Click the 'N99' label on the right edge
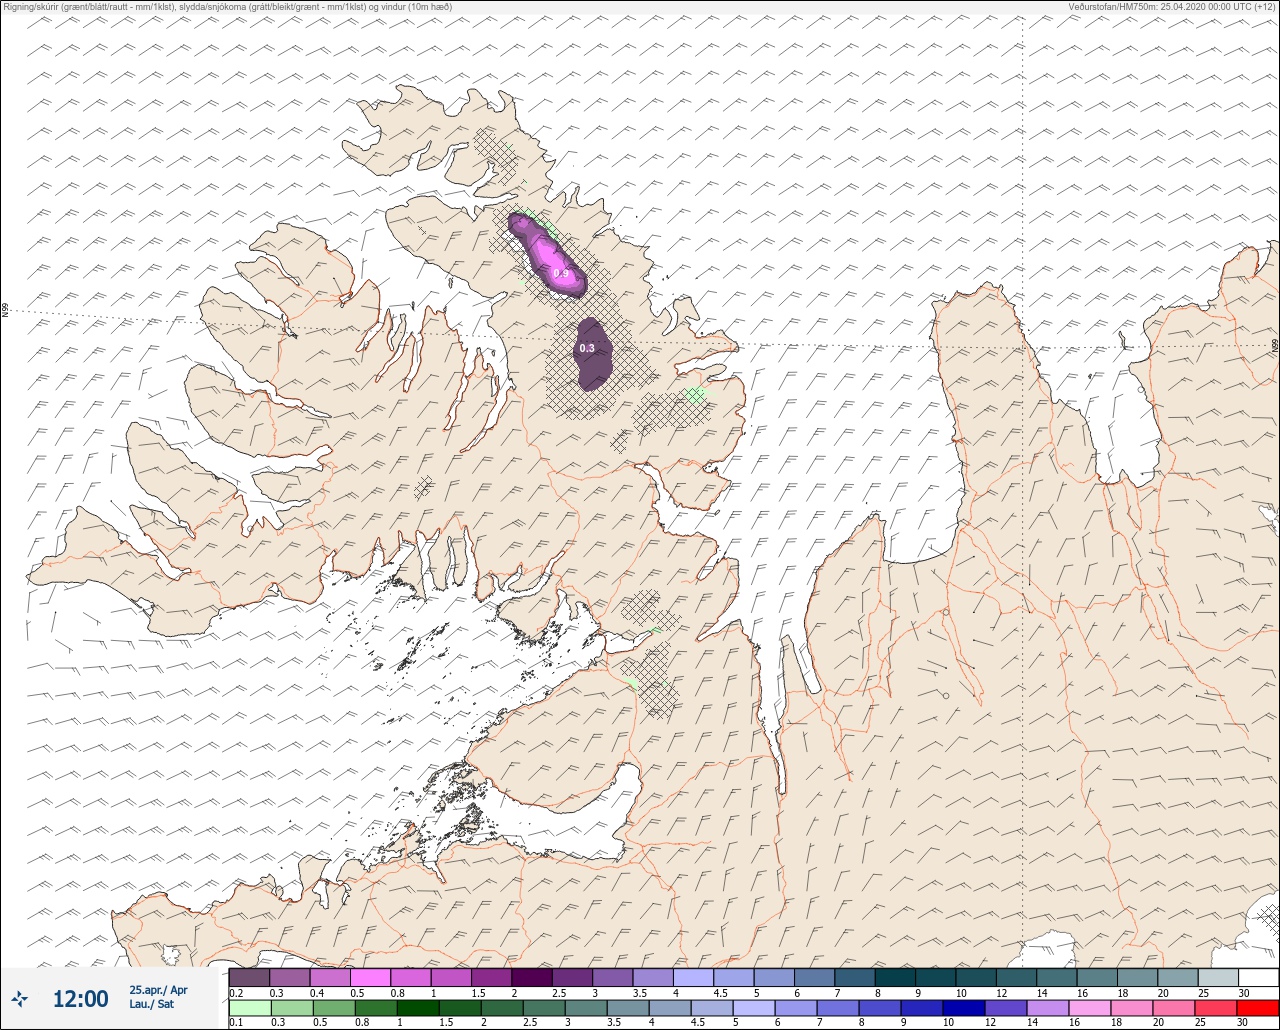Screen dimensions: 1280x1030 (x=1275, y=345)
